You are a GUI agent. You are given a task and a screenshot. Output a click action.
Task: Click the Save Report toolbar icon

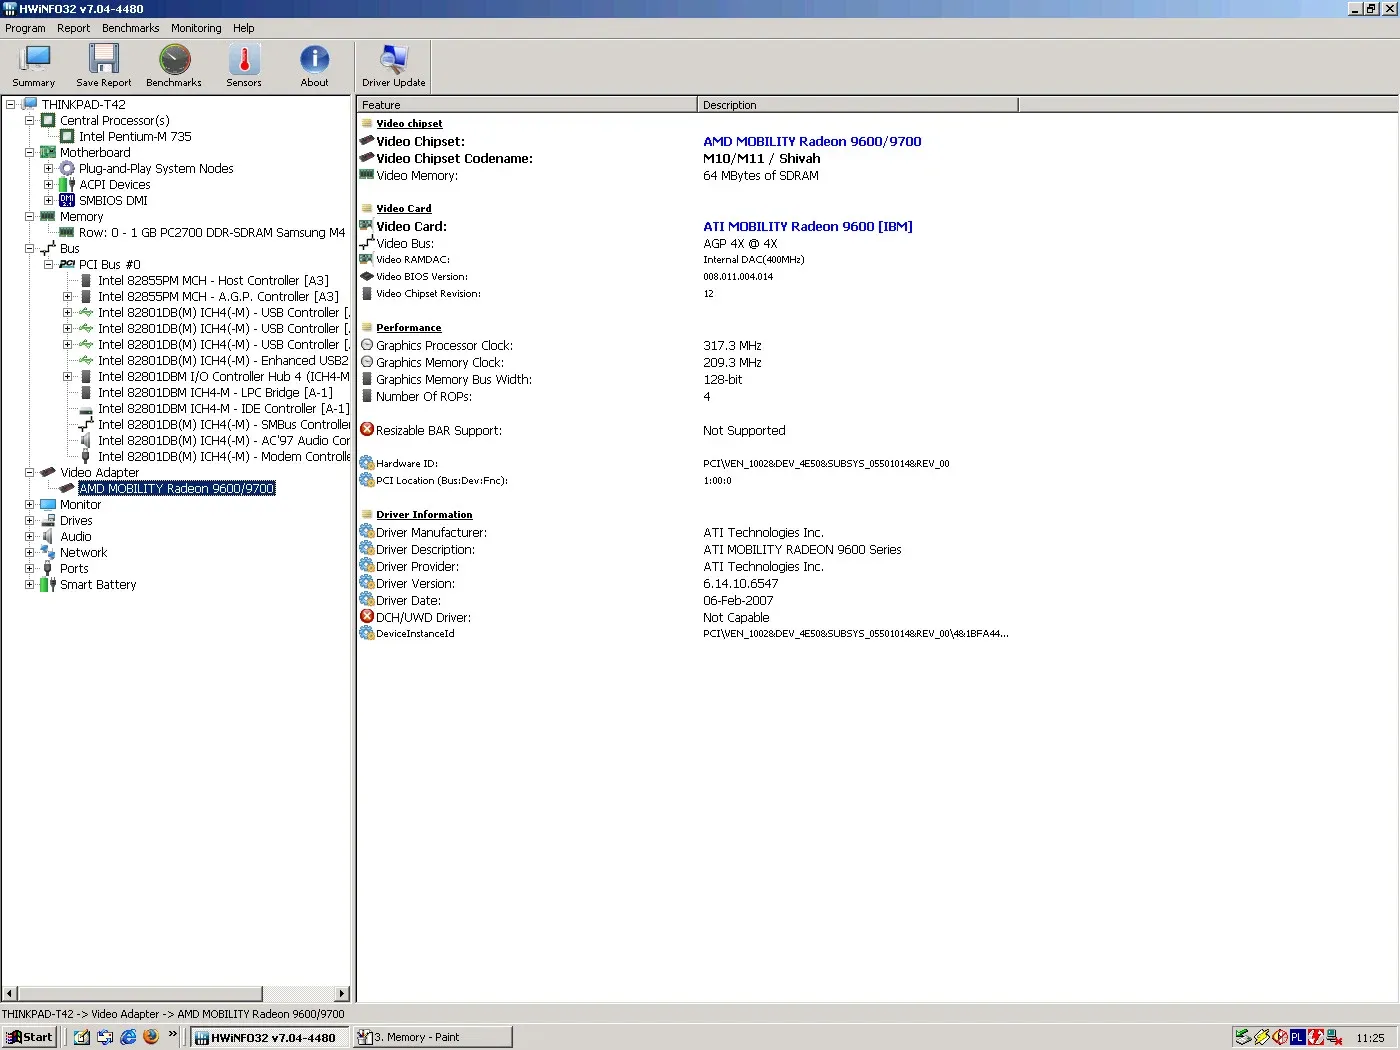(104, 66)
